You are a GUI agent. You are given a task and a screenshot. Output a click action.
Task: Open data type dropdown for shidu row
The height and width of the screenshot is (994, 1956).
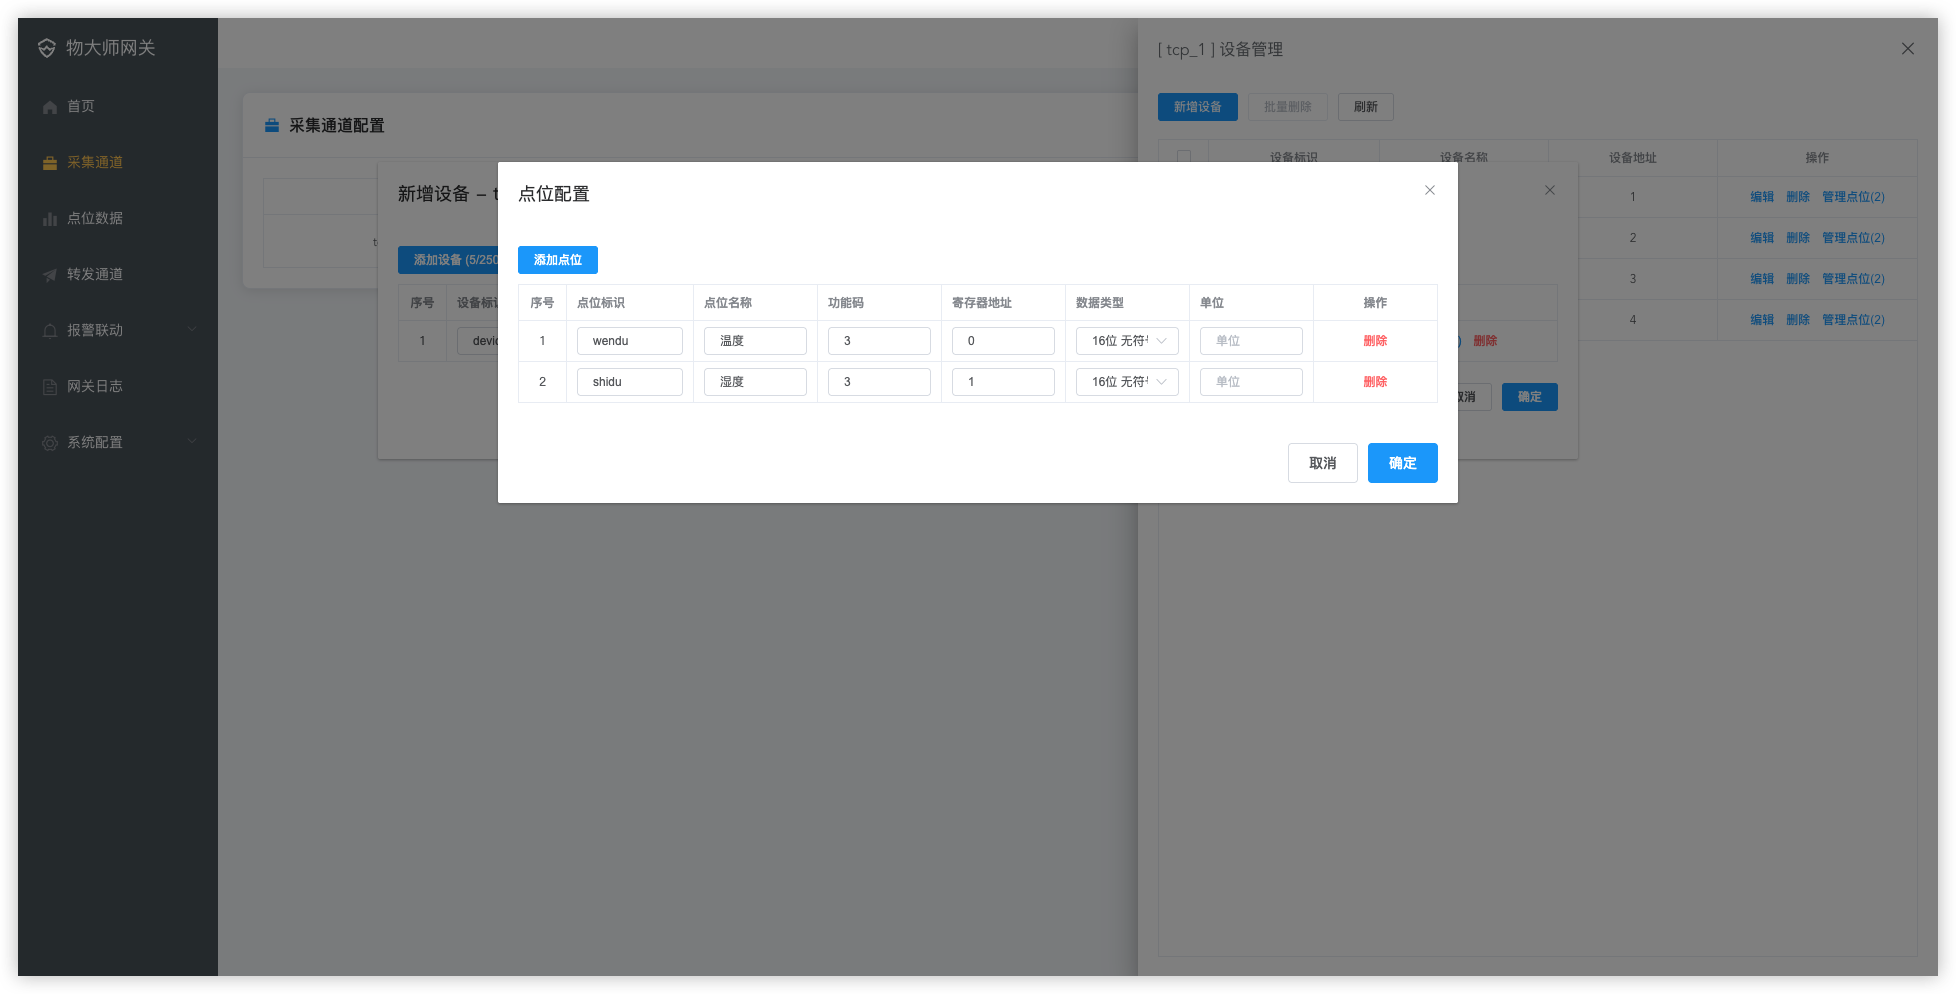pos(1127,382)
